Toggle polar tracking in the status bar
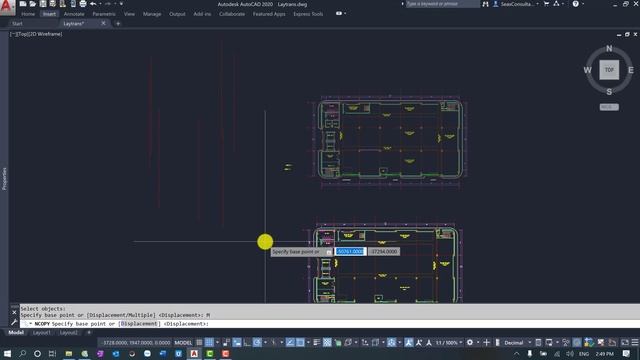Image resolution: width=640 pixels, height=360 pixels. [257, 342]
